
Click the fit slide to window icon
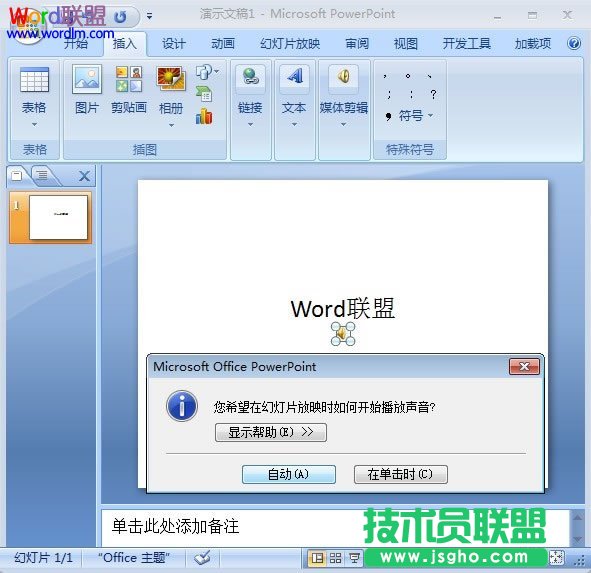tap(557, 558)
